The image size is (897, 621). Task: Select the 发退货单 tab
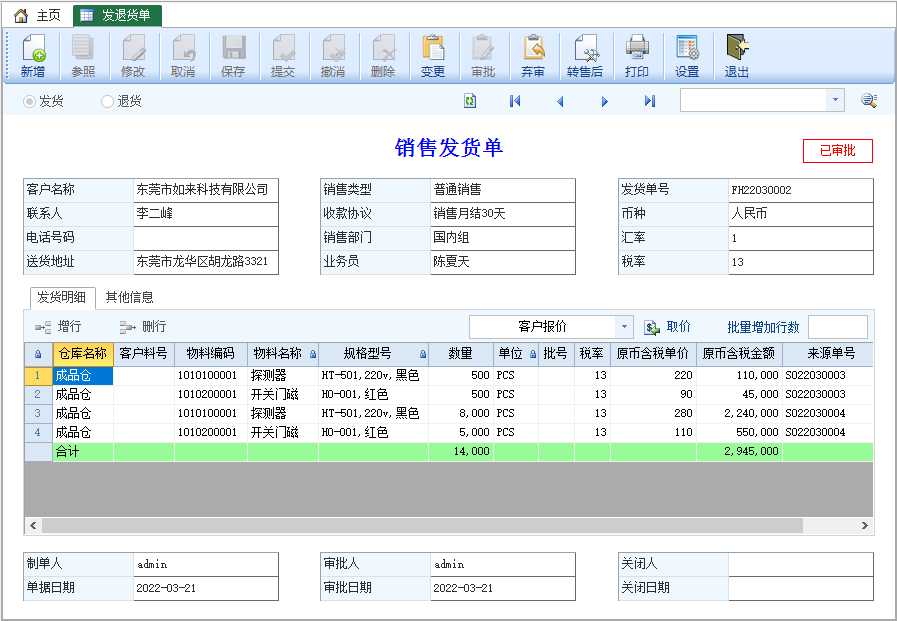(x=117, y=15)
